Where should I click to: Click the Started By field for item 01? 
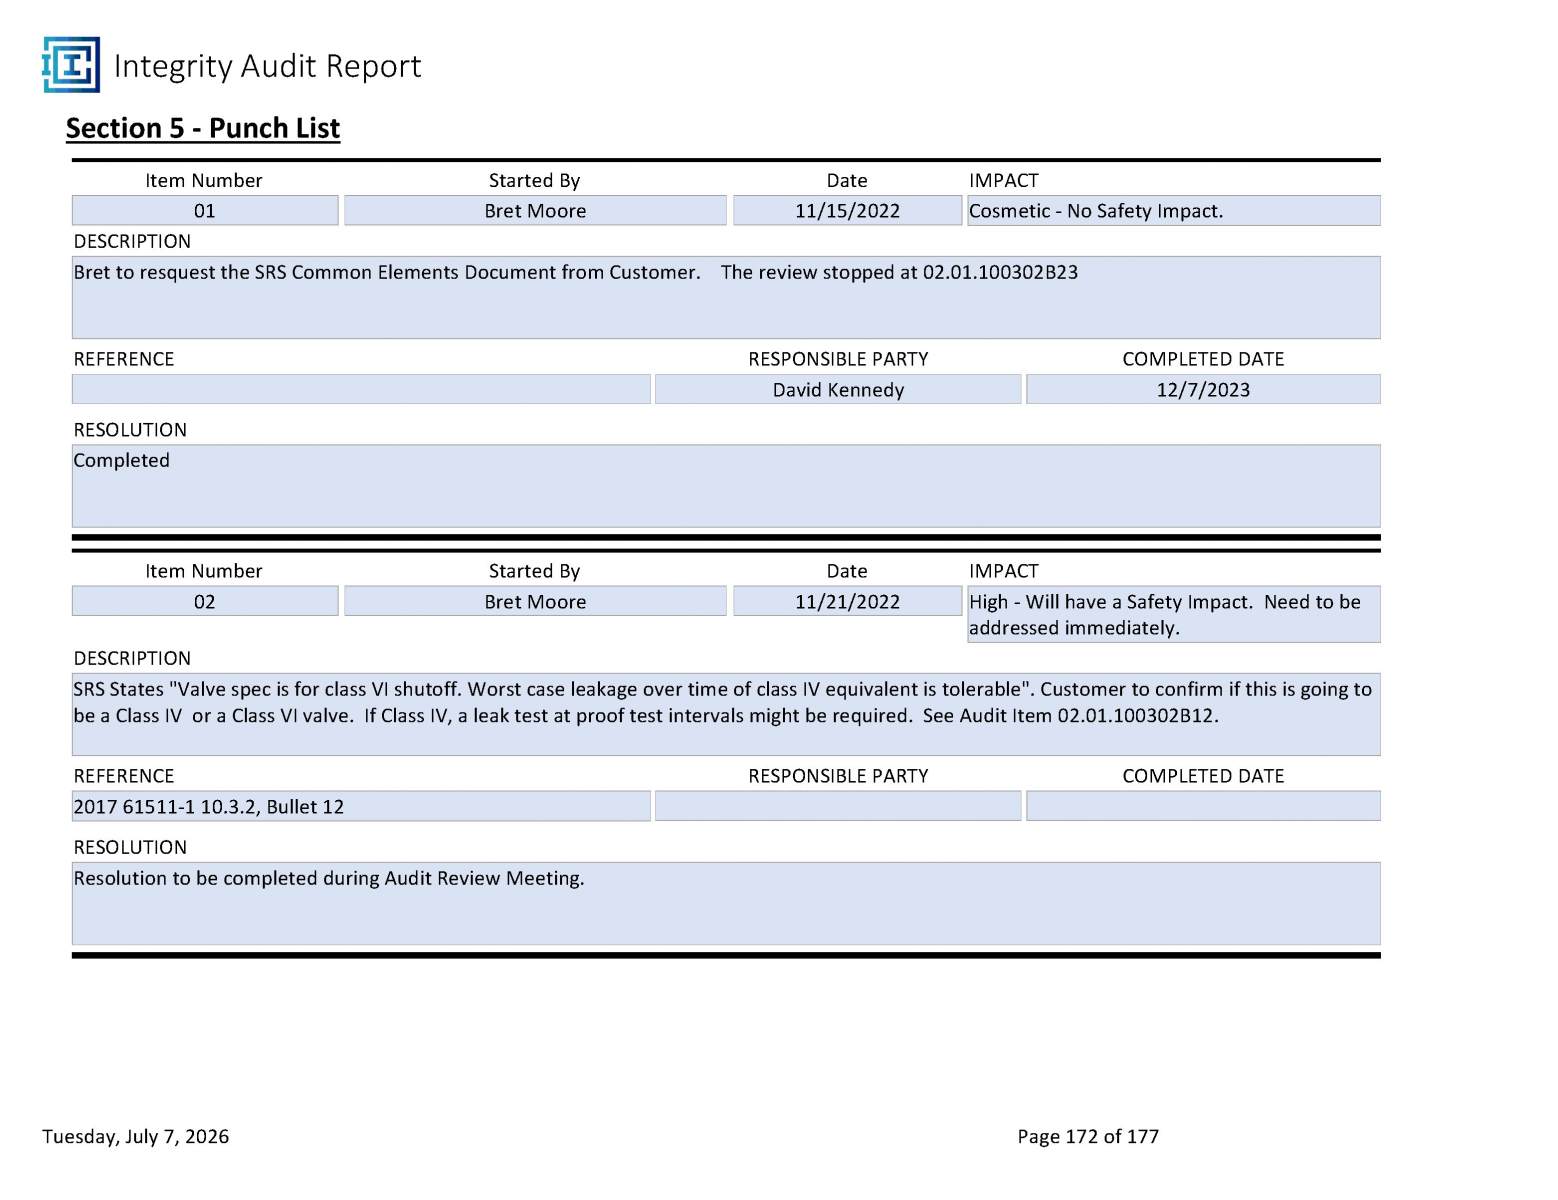pos(535,211)
